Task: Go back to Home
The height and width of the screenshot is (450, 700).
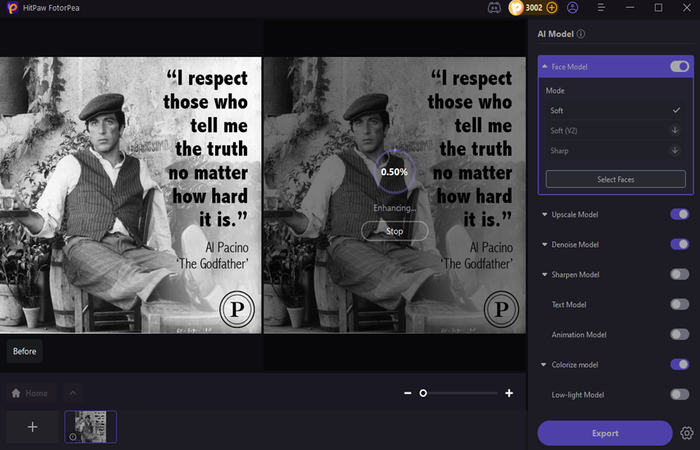Action: pyautogui.click(x=31, y=393)
